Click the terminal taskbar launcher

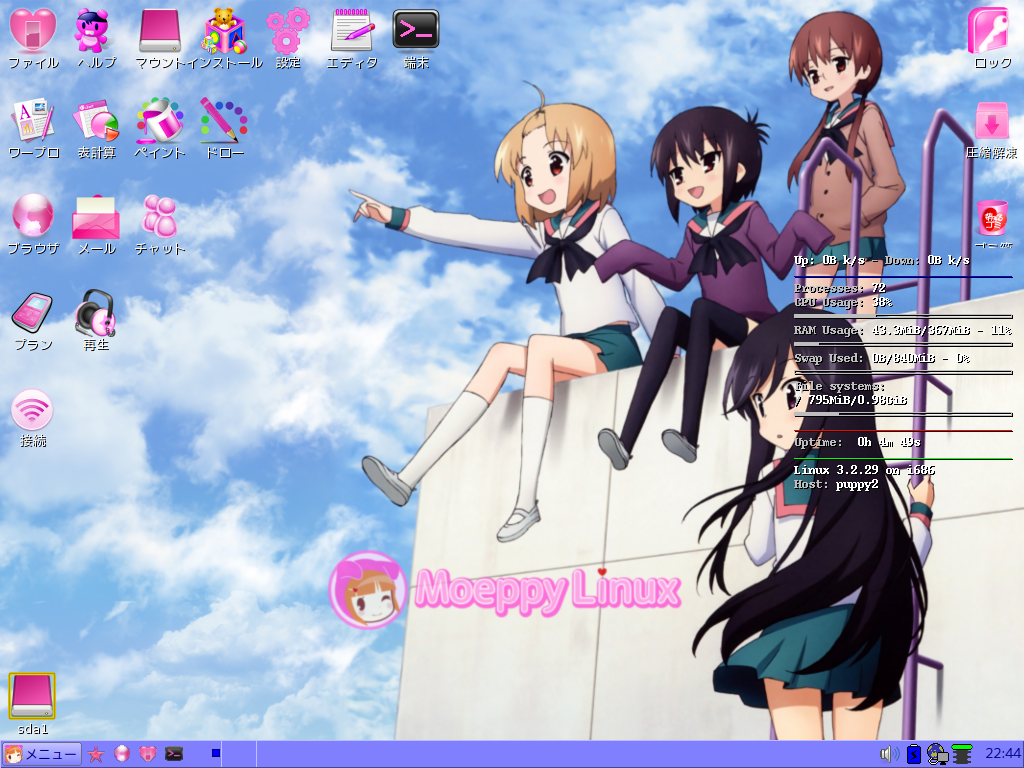coord(174,754)
